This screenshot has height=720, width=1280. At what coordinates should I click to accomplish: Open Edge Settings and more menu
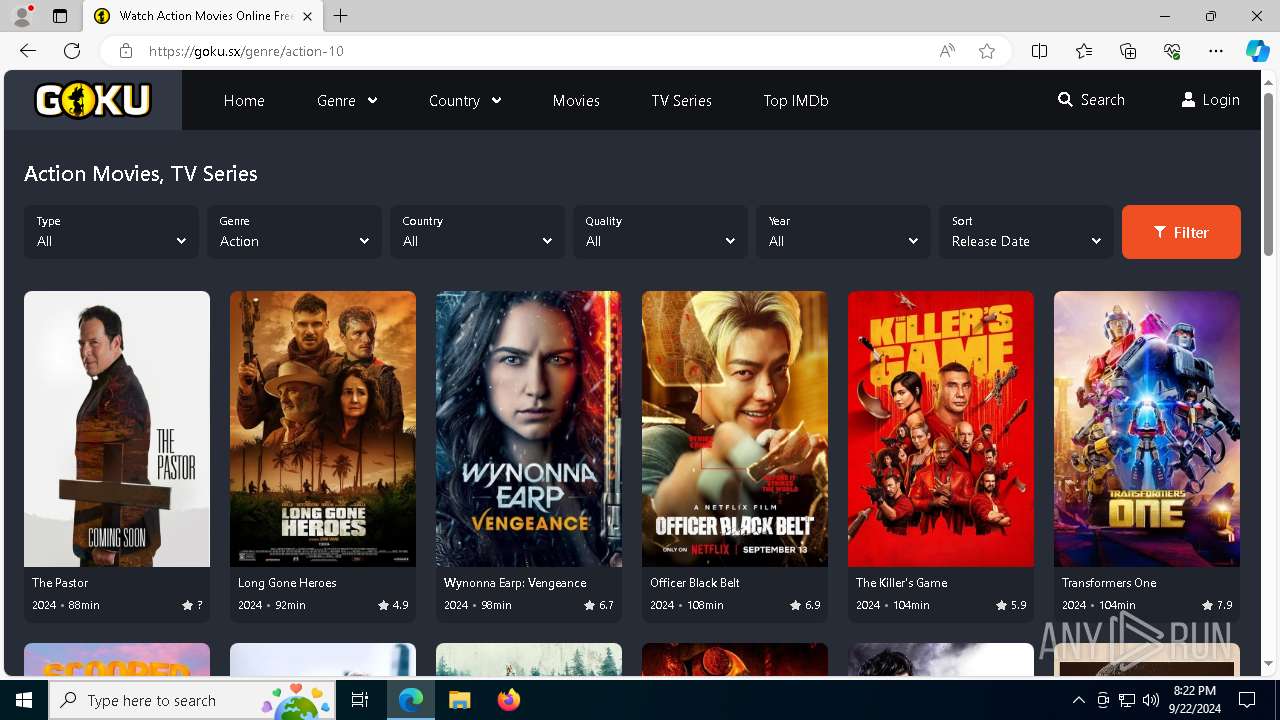[x=1216, y=51]
